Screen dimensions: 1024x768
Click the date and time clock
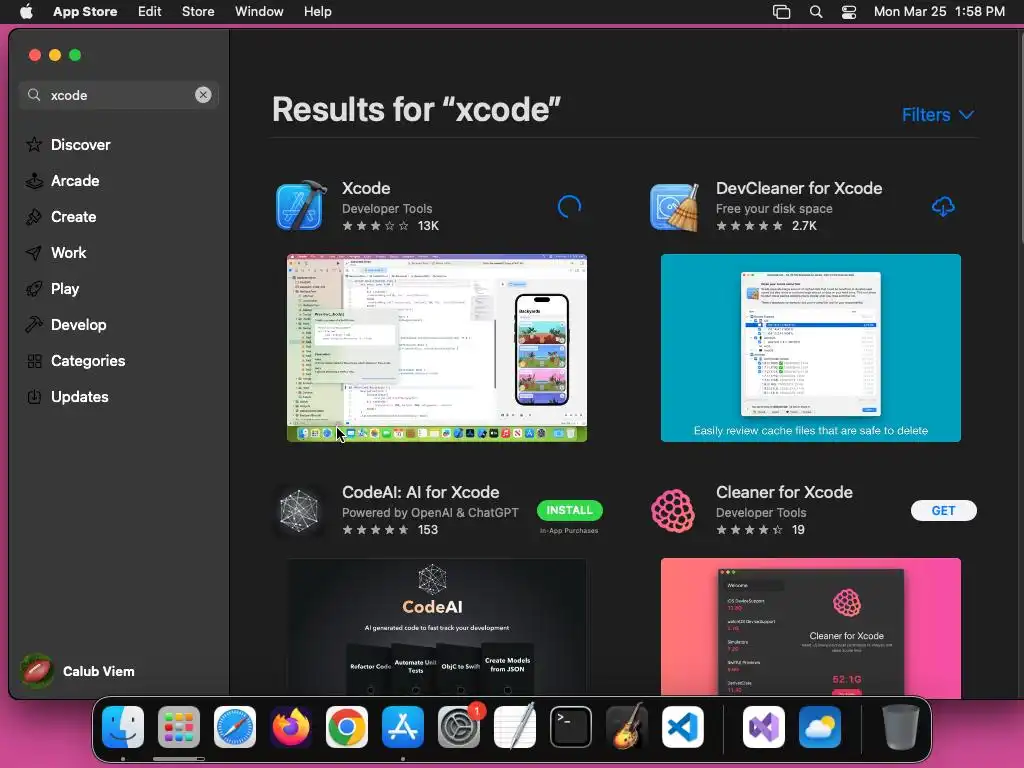pos(939,11)
